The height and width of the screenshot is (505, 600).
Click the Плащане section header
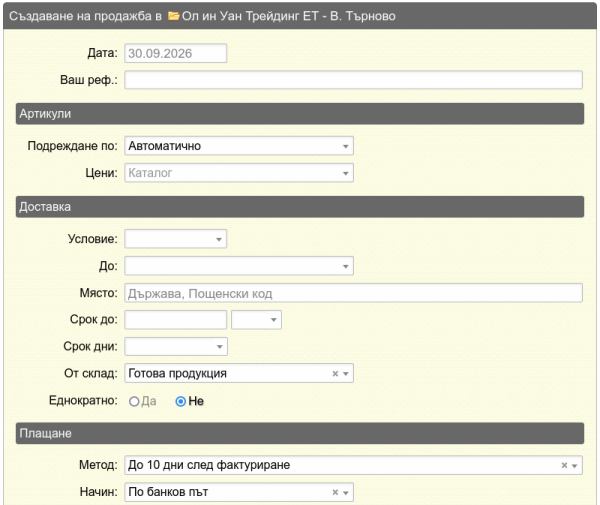[300, 433]
